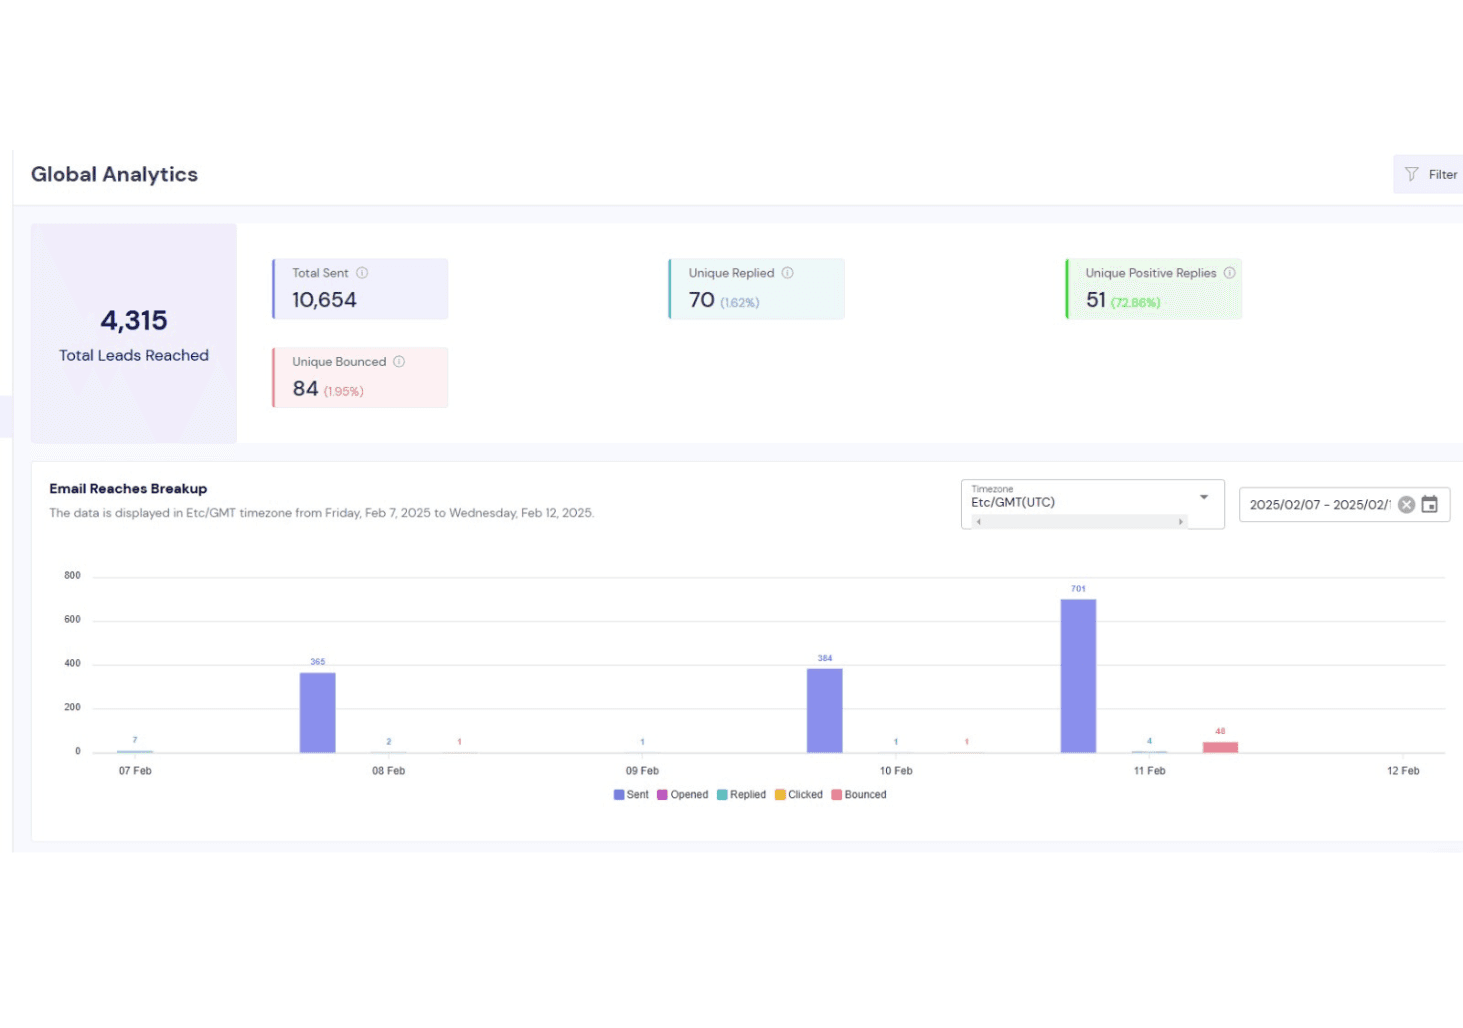Screen dimensions: 1463x1028
Task: Click the 365 sent bar on 07 Feb
Action: (318, 713)
